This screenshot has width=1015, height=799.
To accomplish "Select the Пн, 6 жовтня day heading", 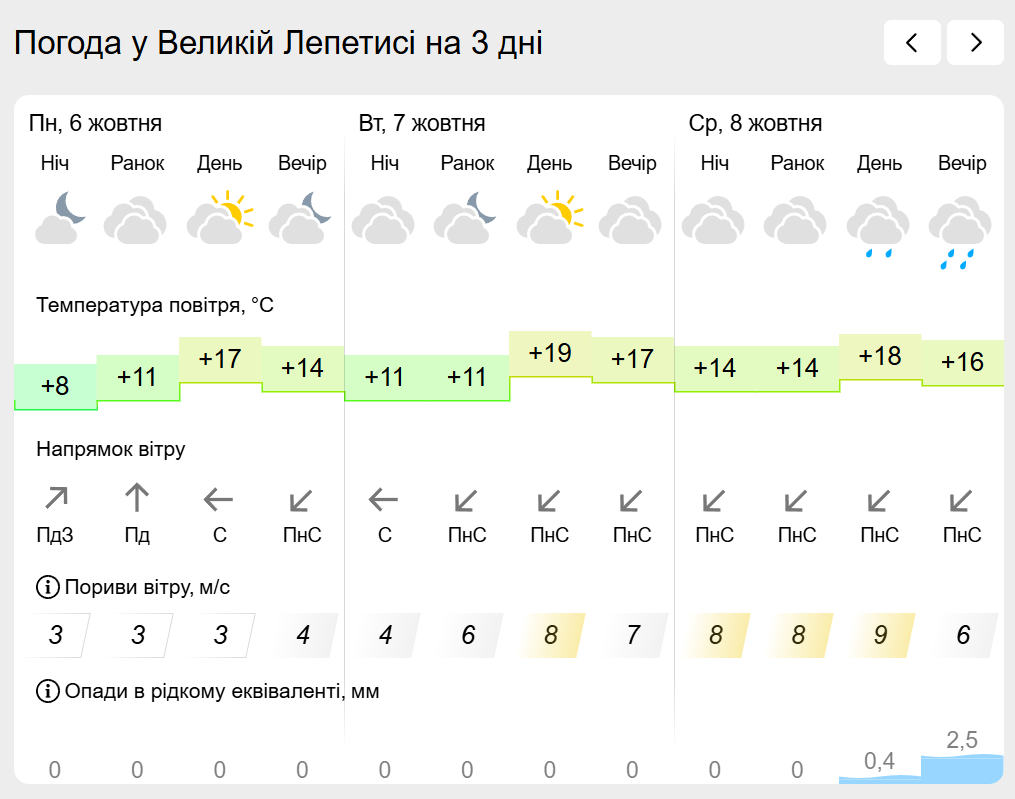I will [95, 124].
